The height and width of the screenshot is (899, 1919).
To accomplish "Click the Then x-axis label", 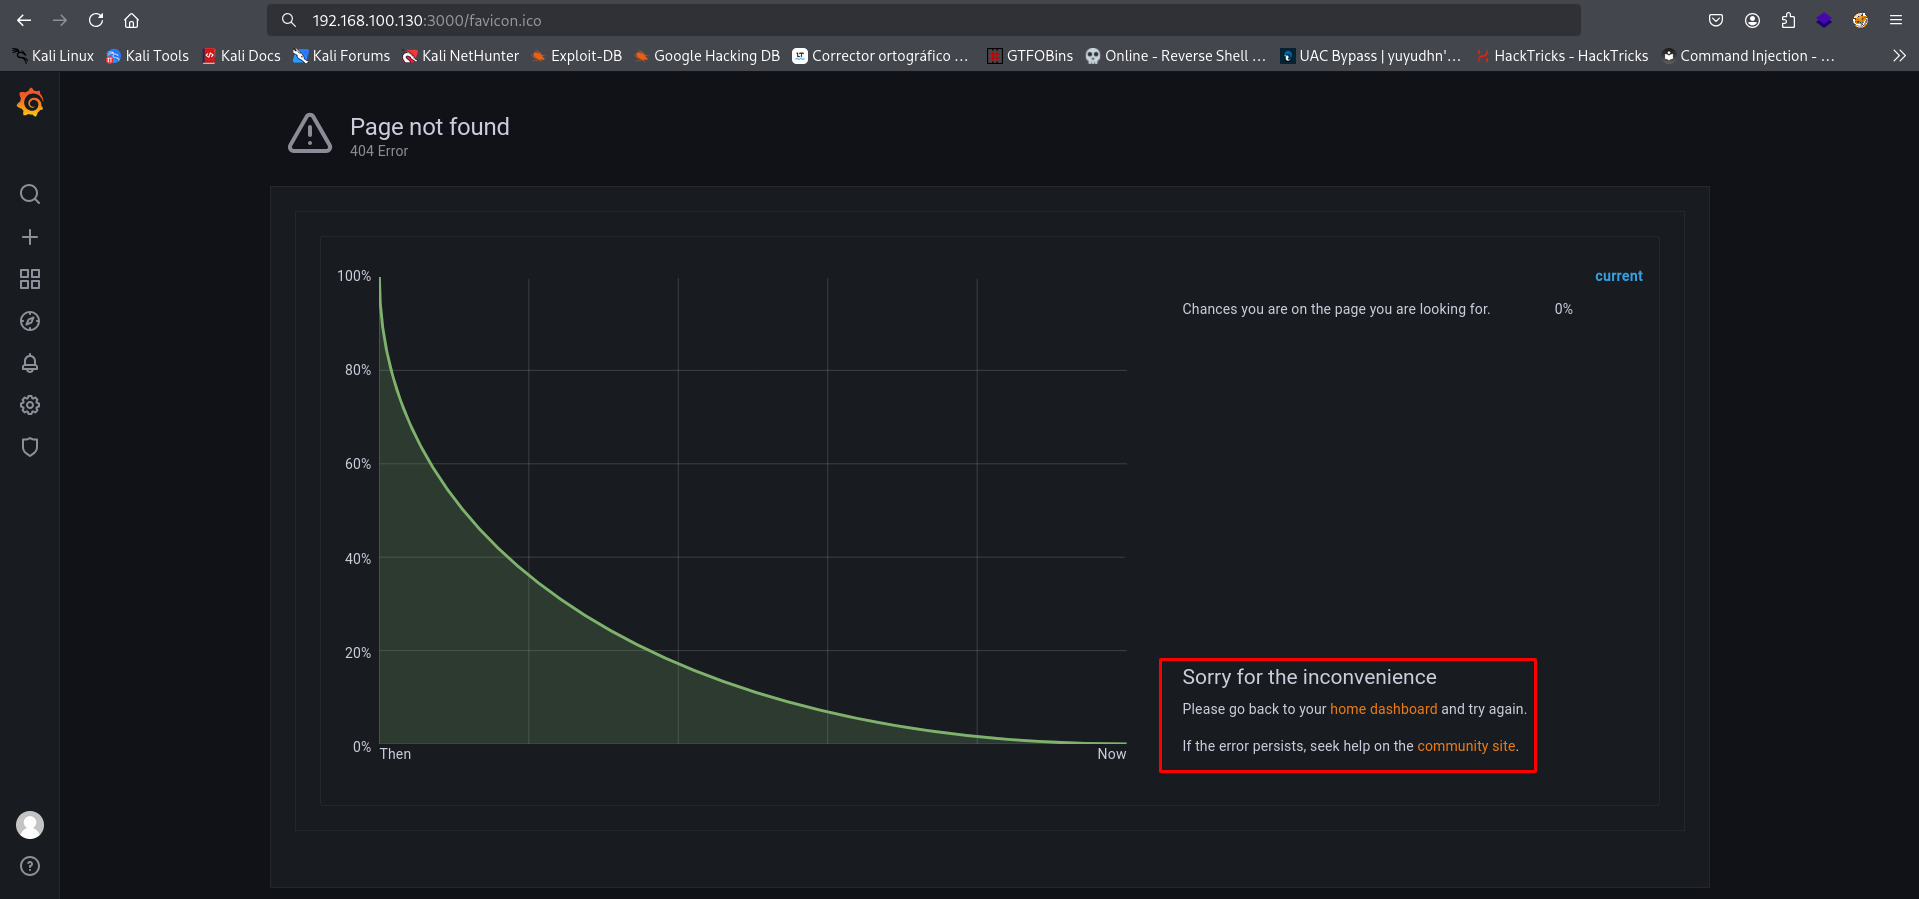I will click(x=395, y=754).
